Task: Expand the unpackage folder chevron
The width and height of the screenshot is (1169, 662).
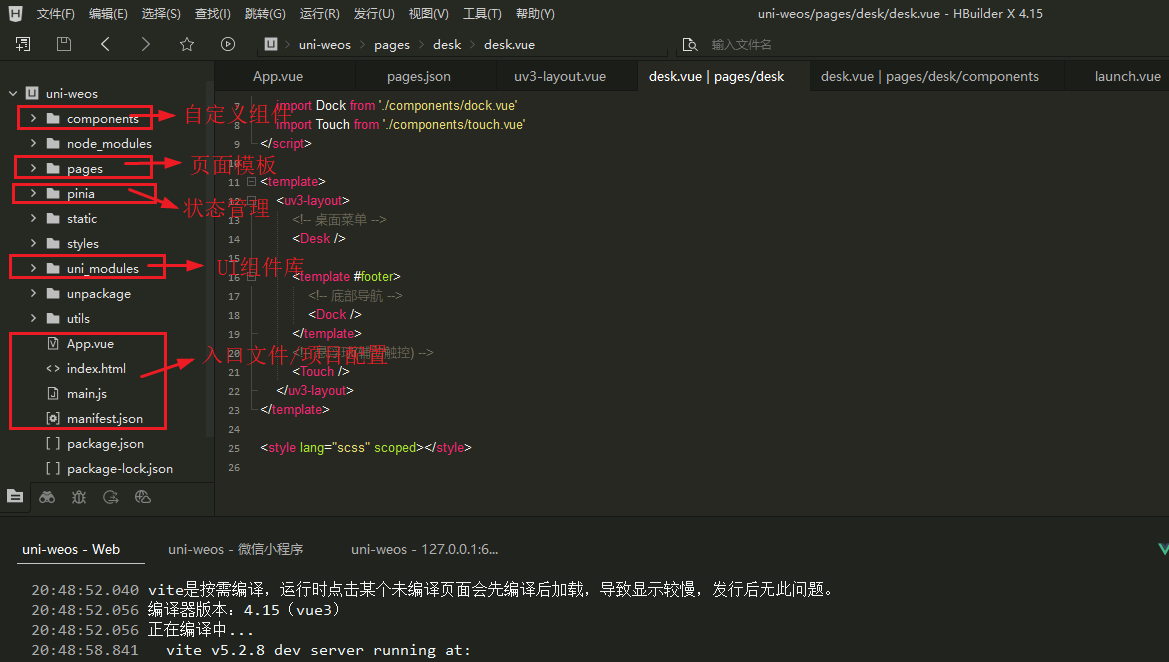Action: coord(33,293)
